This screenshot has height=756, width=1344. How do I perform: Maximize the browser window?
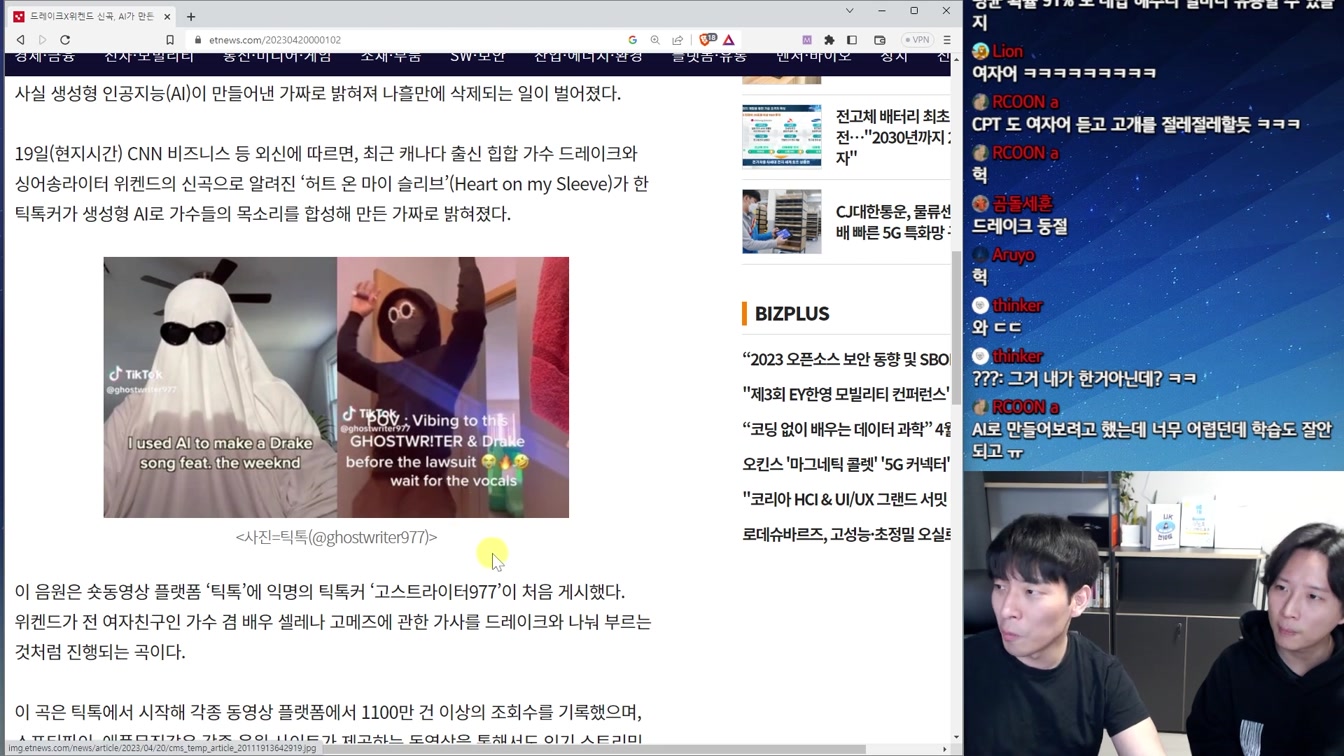[914, 11]
